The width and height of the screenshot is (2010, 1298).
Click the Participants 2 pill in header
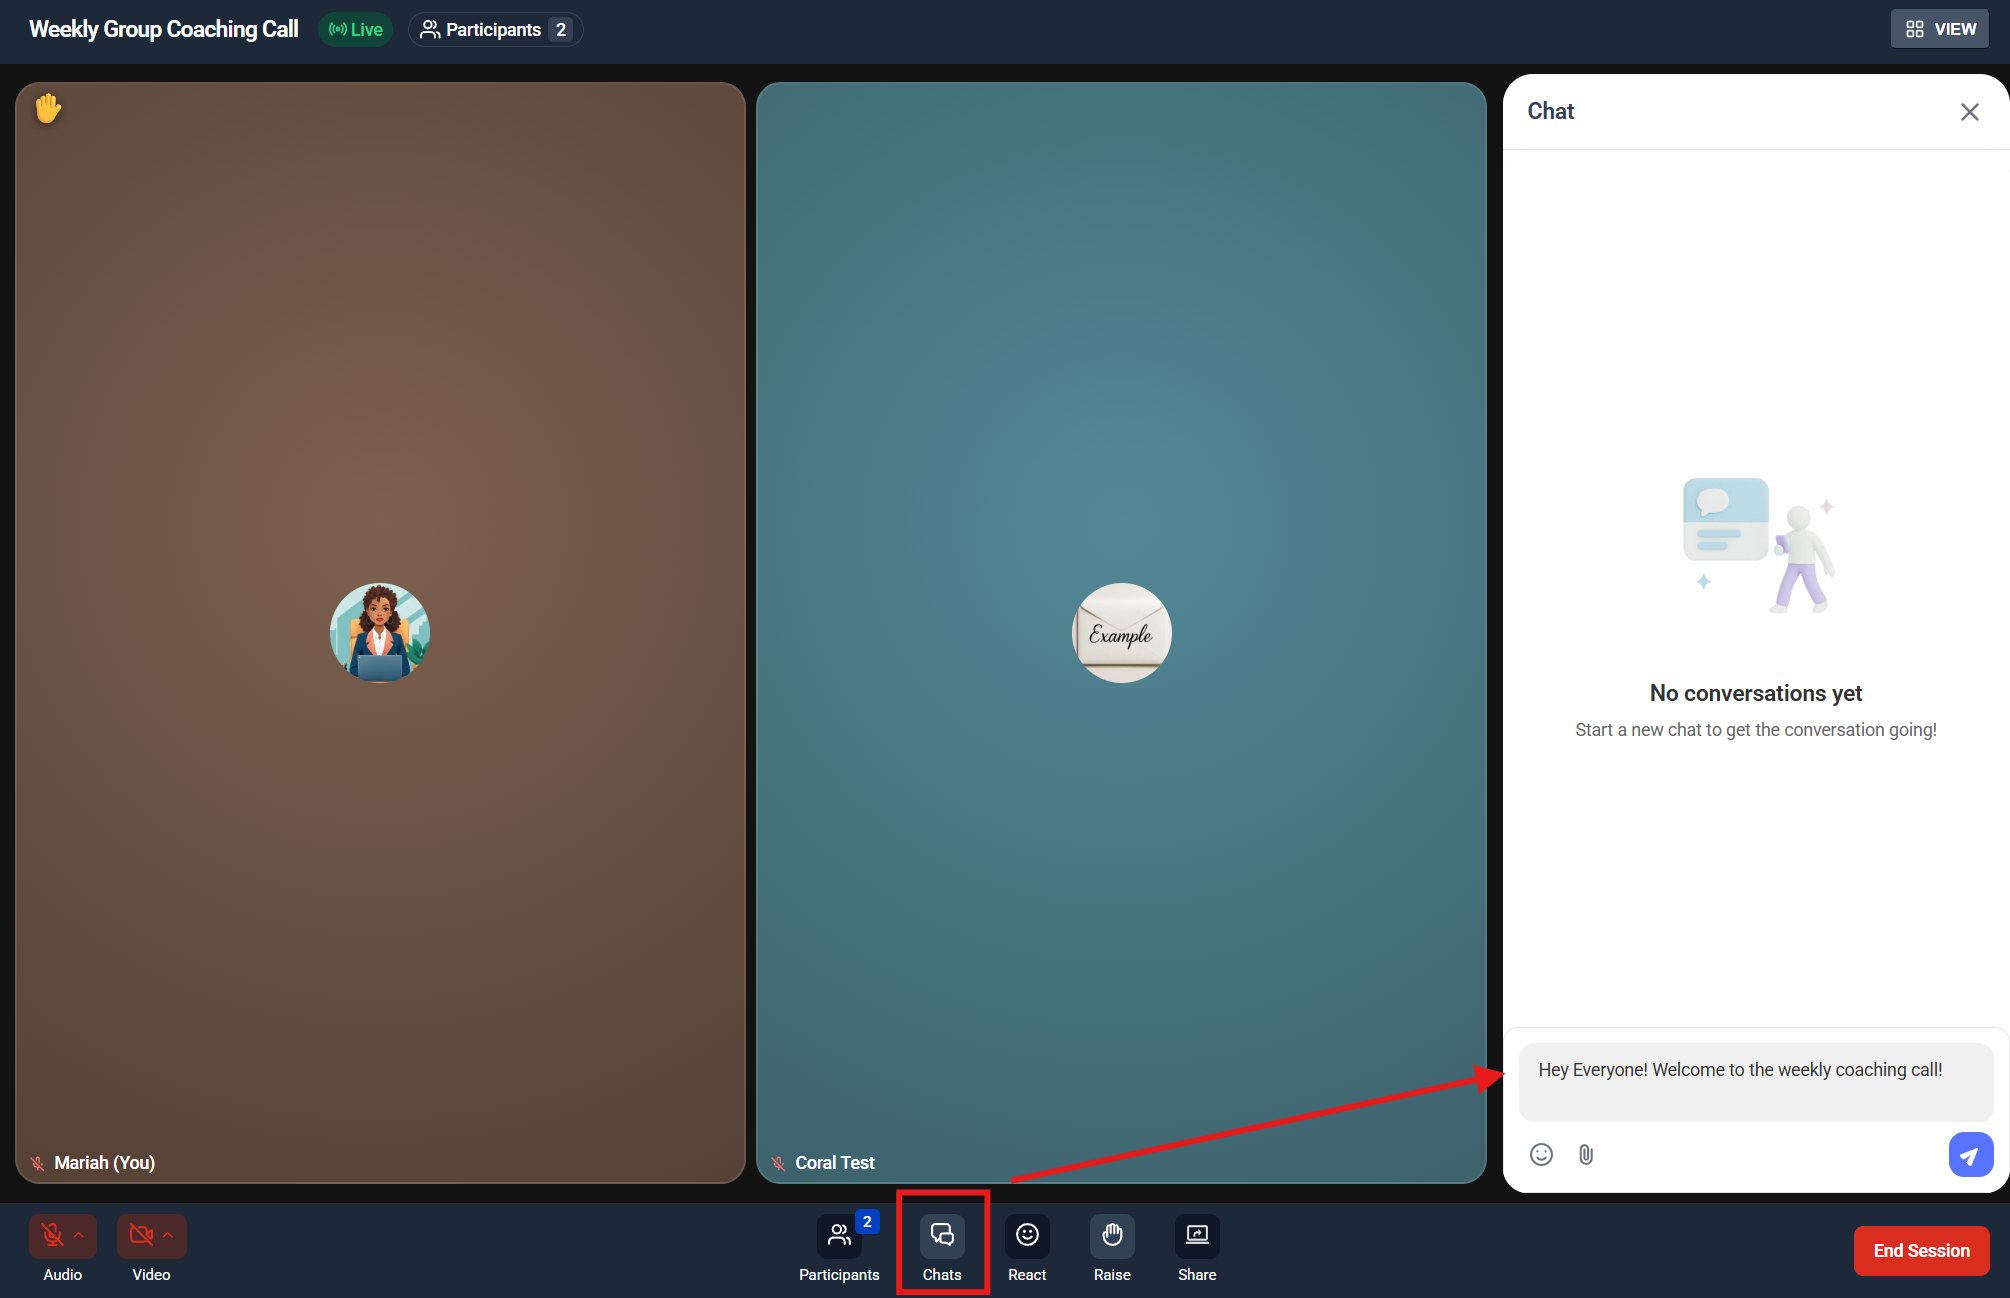(495, 30)
